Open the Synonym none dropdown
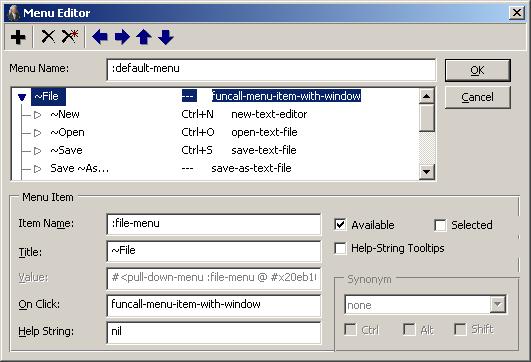 [x=497, y=304]
